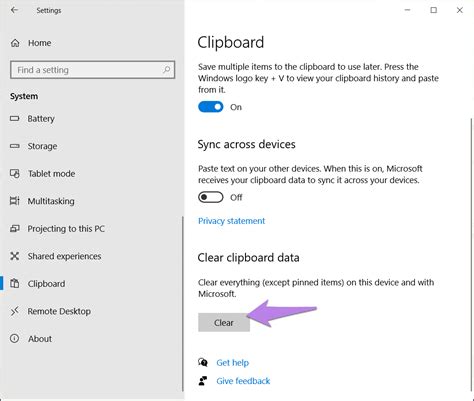Open the Give feedback link
The height and width of the screenshot is (401, 474).
243,381
